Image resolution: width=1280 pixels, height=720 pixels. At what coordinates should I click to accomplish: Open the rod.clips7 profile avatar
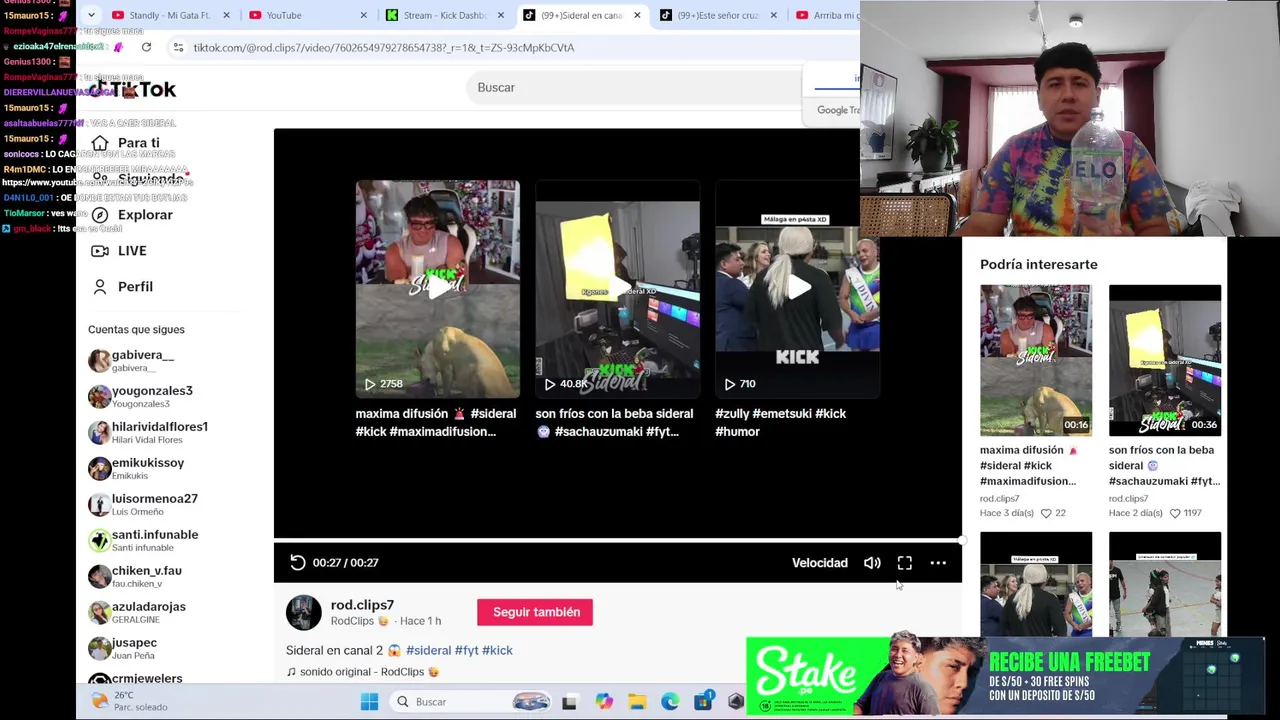coord(304,613)
